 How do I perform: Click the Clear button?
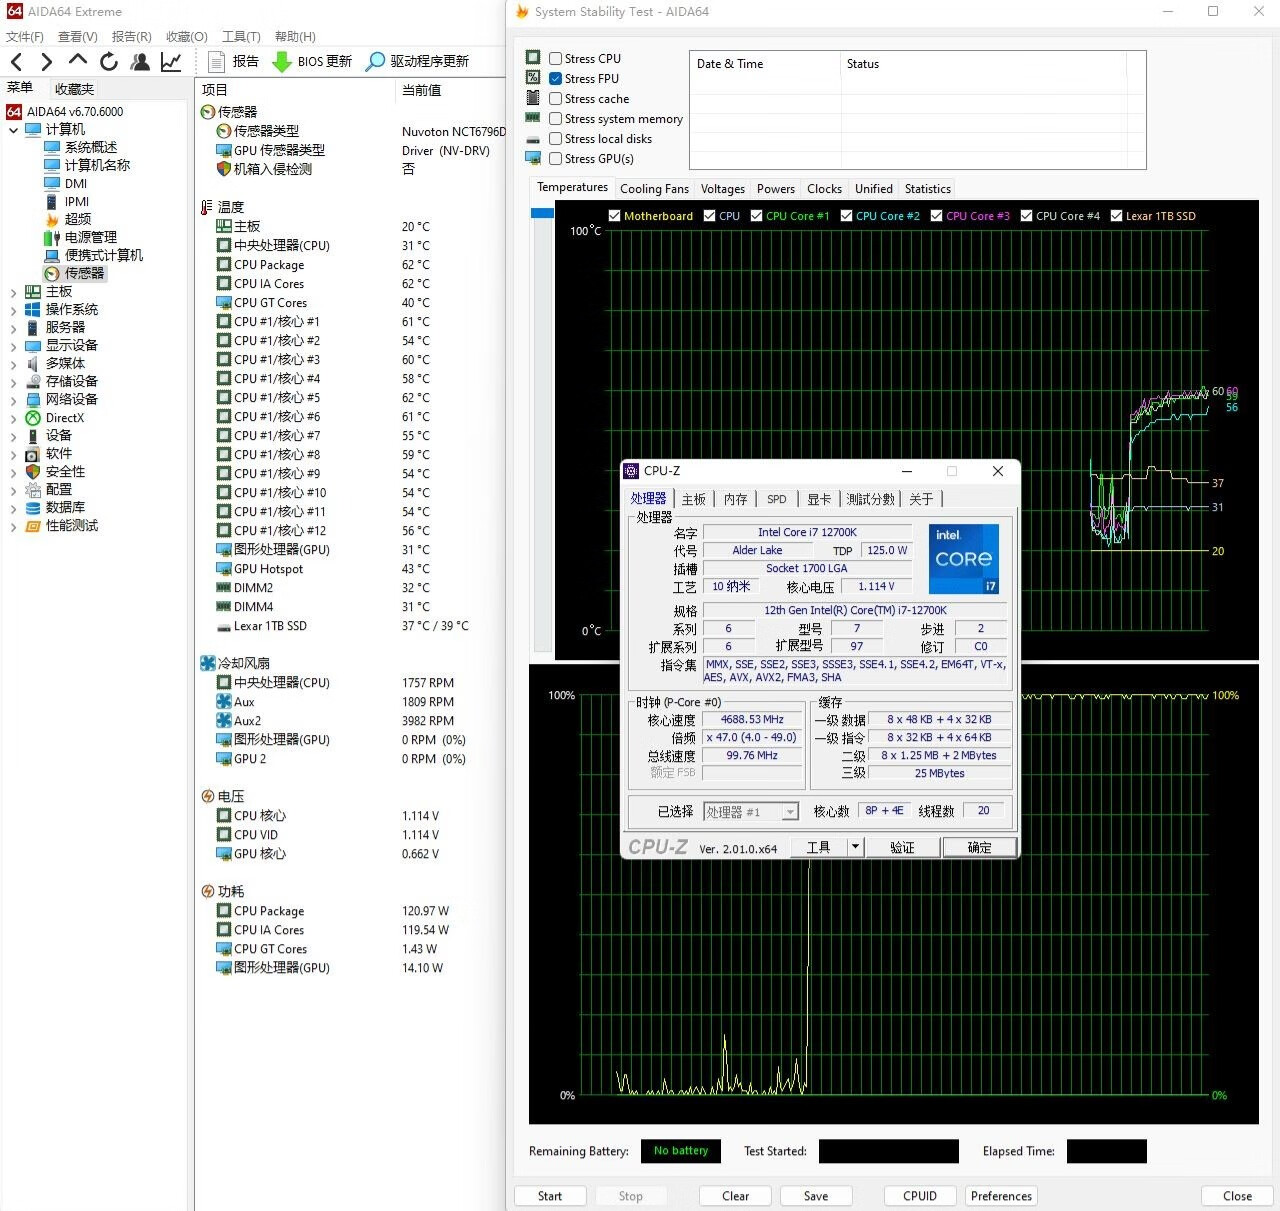tap(736, 1196)
